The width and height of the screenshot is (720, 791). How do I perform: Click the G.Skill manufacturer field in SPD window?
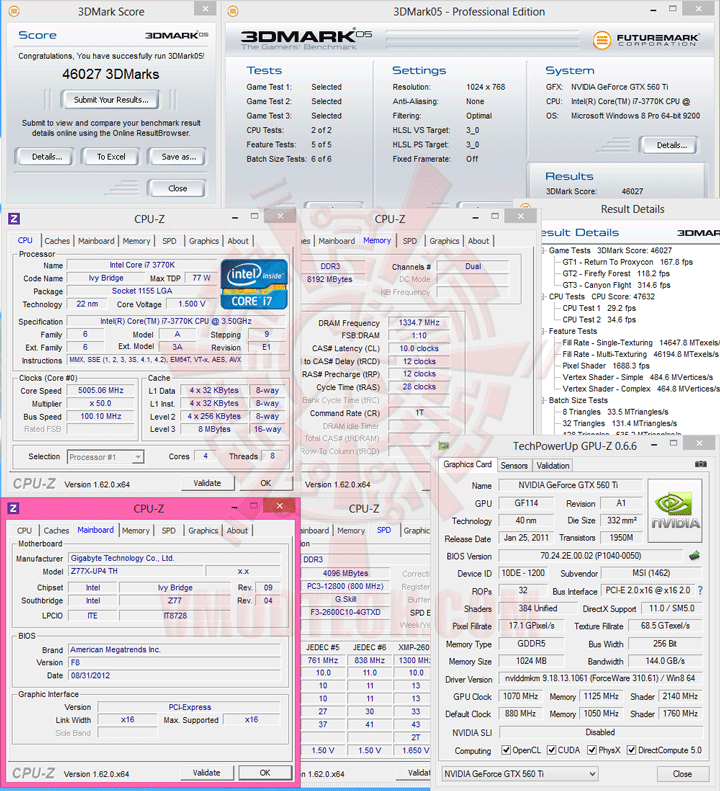pos(346,599)
